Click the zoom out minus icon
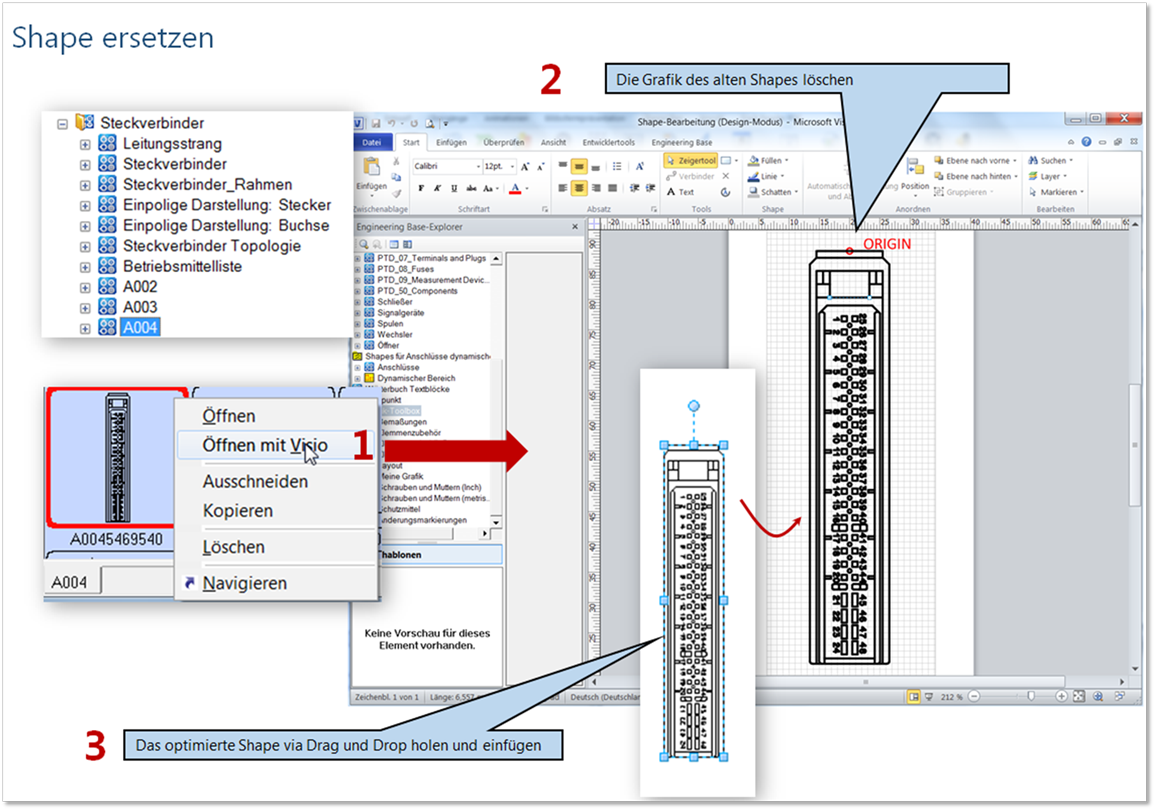Viewport: 1155px width, 810px height. point(975,697)
